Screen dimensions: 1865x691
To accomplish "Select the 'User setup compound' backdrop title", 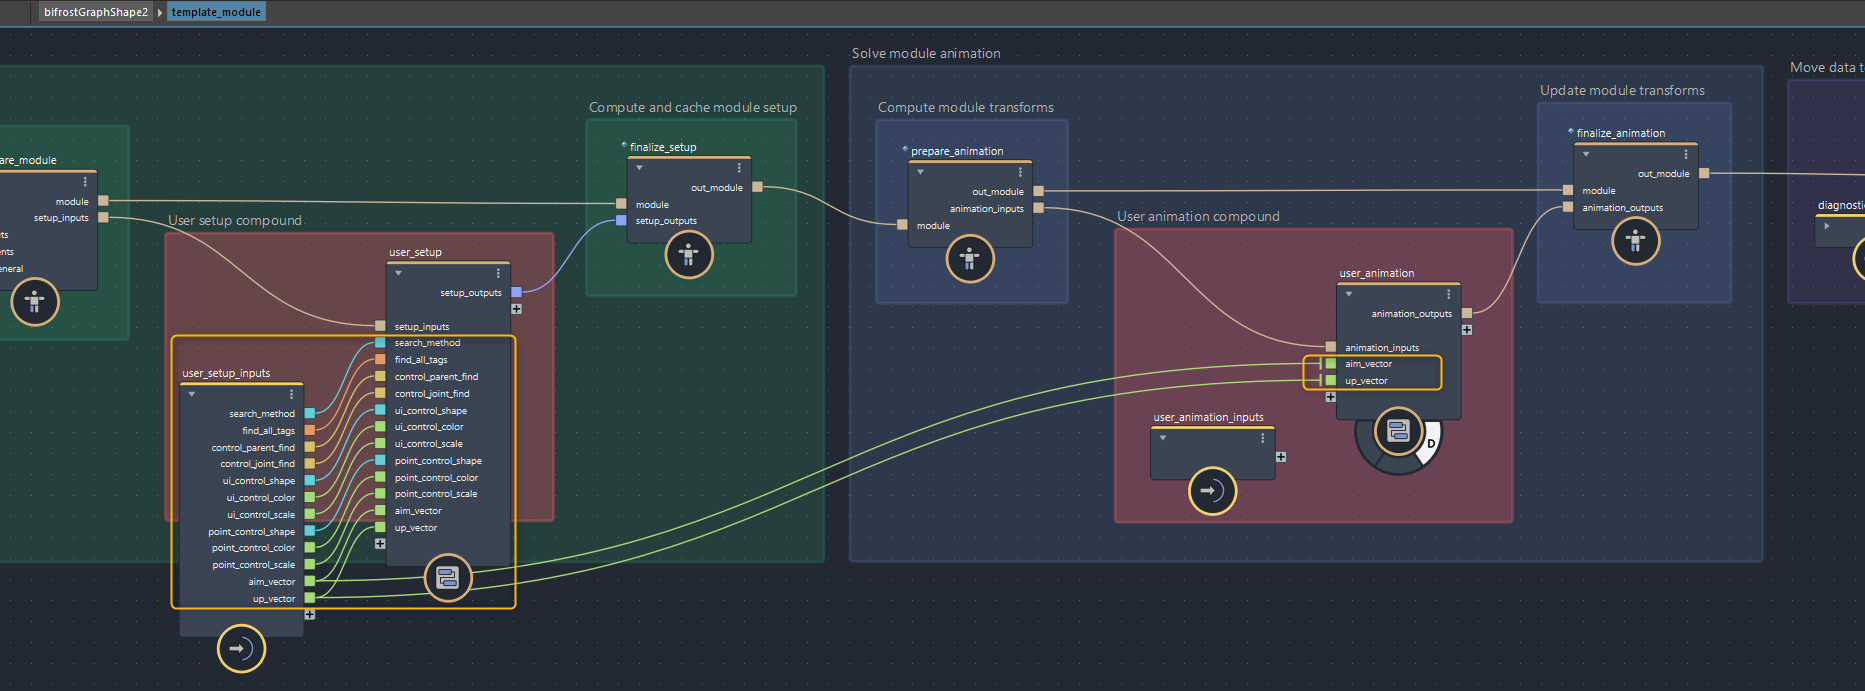I will click(235, 220).
